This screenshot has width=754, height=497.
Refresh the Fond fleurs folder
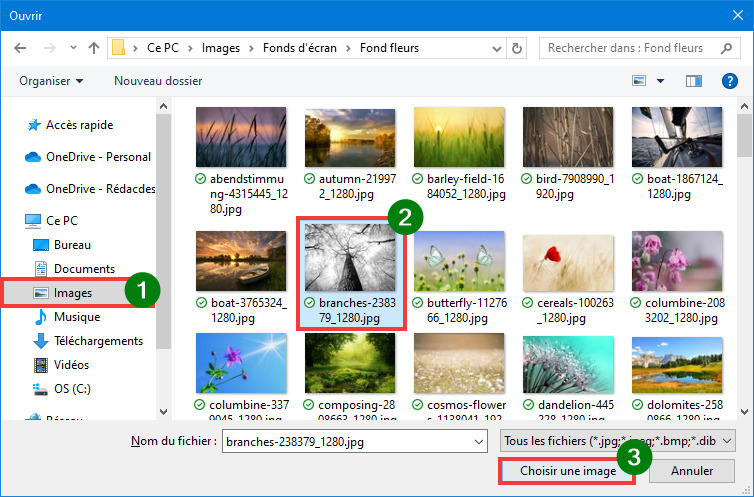pyautogui.click(x=516, y=49)
